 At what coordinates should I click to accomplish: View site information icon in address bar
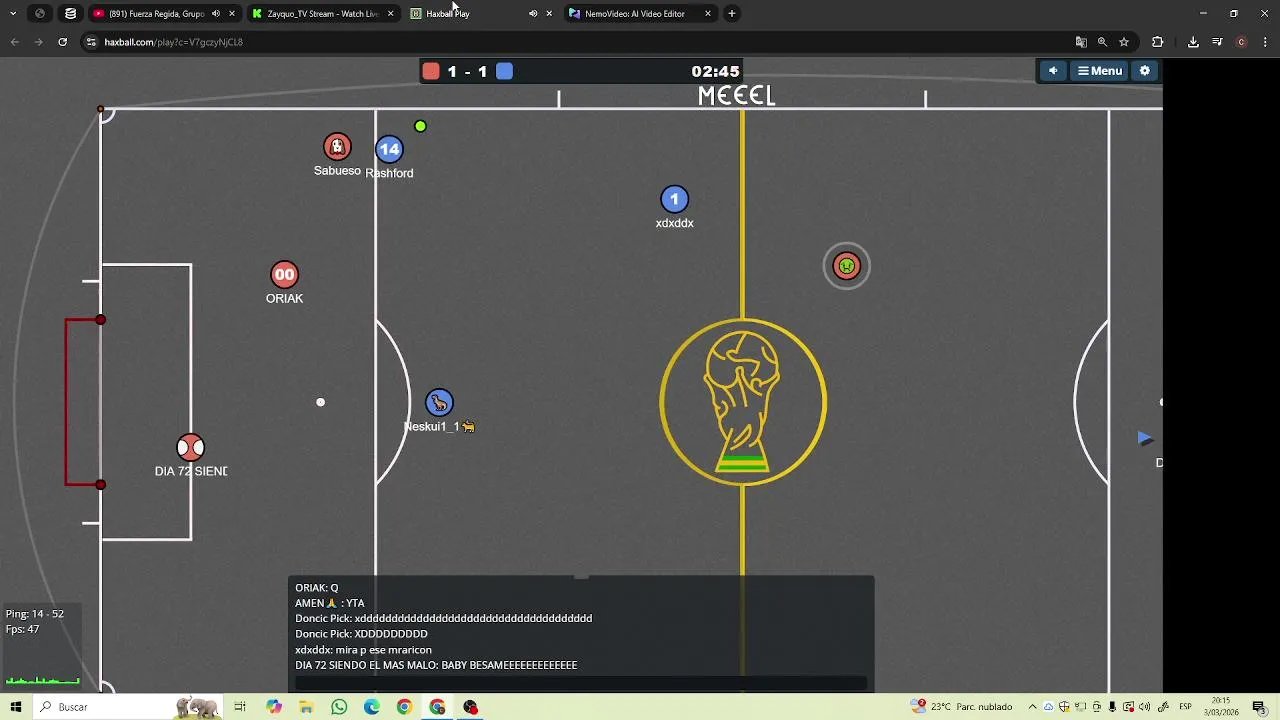(x=91, y=42)
